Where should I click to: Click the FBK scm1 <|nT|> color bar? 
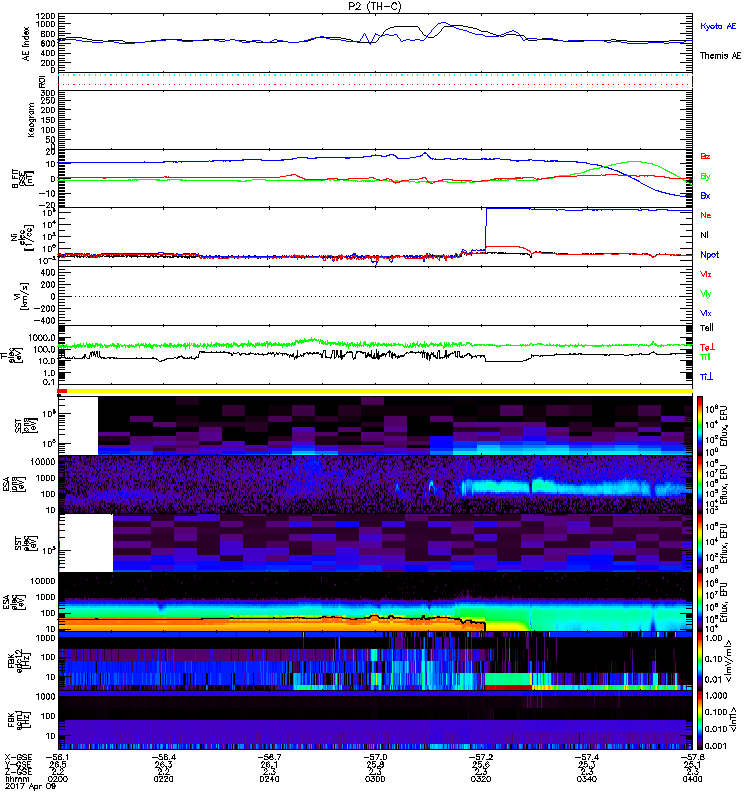tap(699, 720)
